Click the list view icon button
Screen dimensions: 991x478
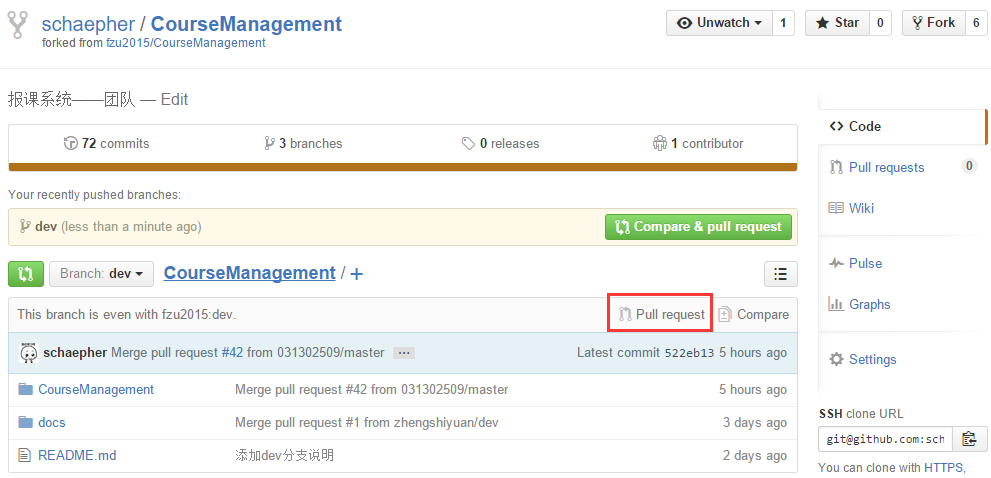[x=781, y=274]
